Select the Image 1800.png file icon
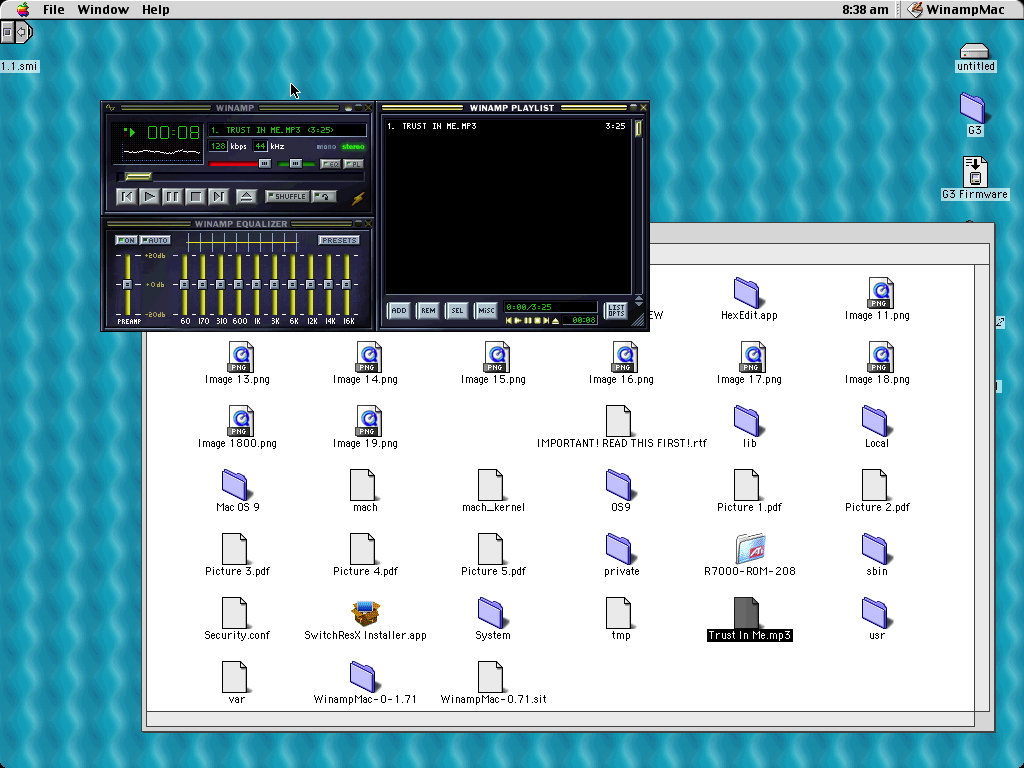 [x=237, y=426]
